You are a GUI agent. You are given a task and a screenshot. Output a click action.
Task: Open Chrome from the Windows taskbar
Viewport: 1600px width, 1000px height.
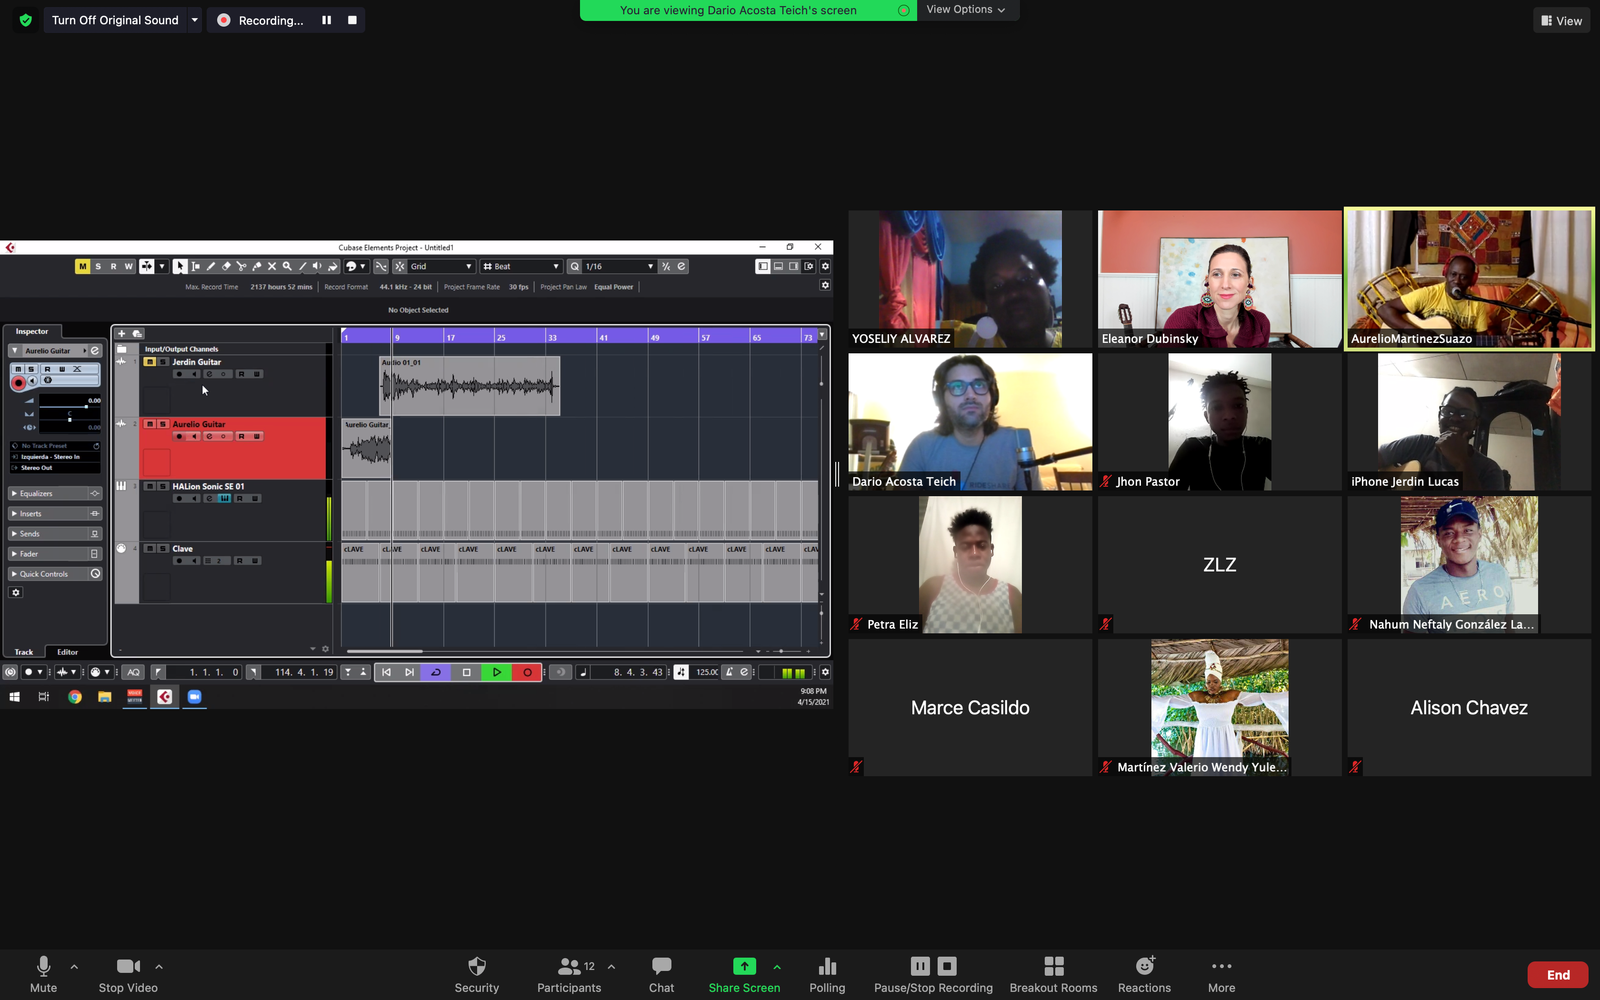coord(75,697)
